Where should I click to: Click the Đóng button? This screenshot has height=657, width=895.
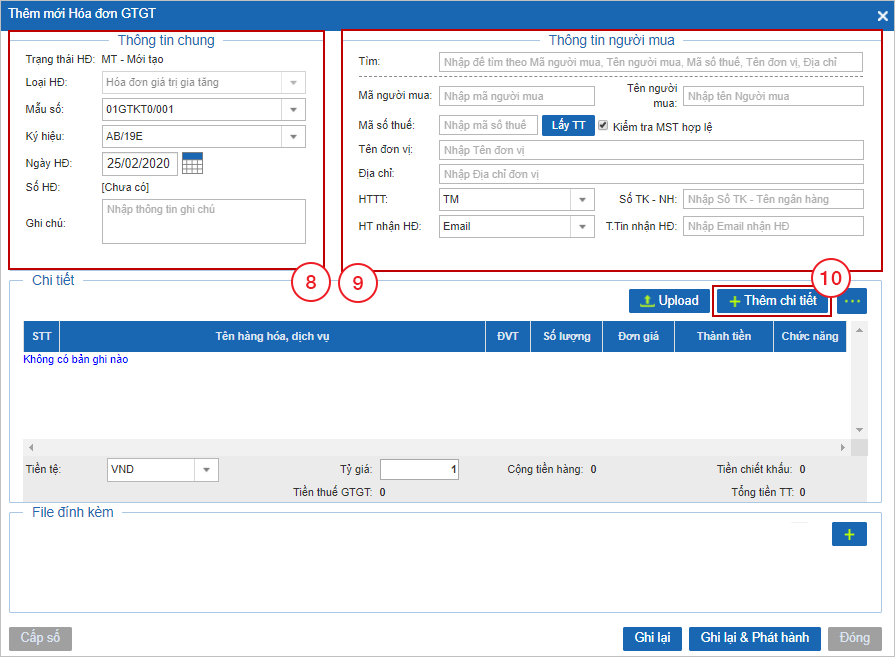pos(854,638)
